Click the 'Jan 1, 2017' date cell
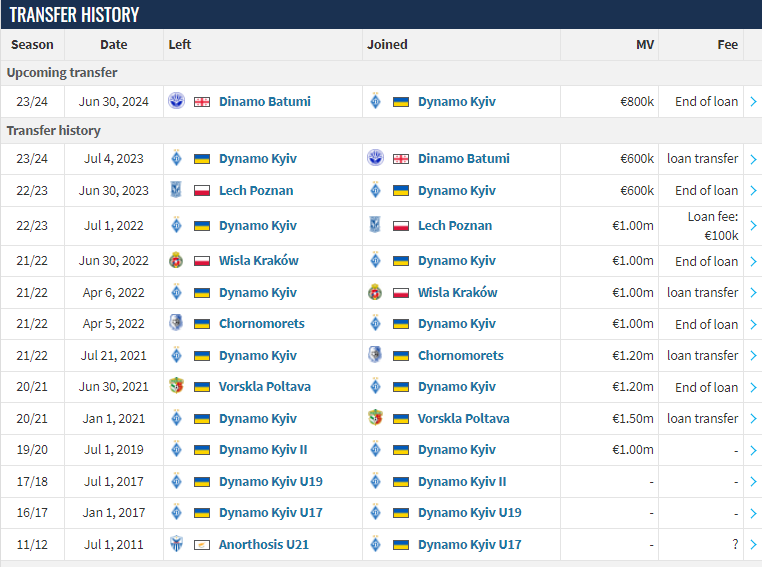This screenshot has height=567, width=762. click(114, 513)
